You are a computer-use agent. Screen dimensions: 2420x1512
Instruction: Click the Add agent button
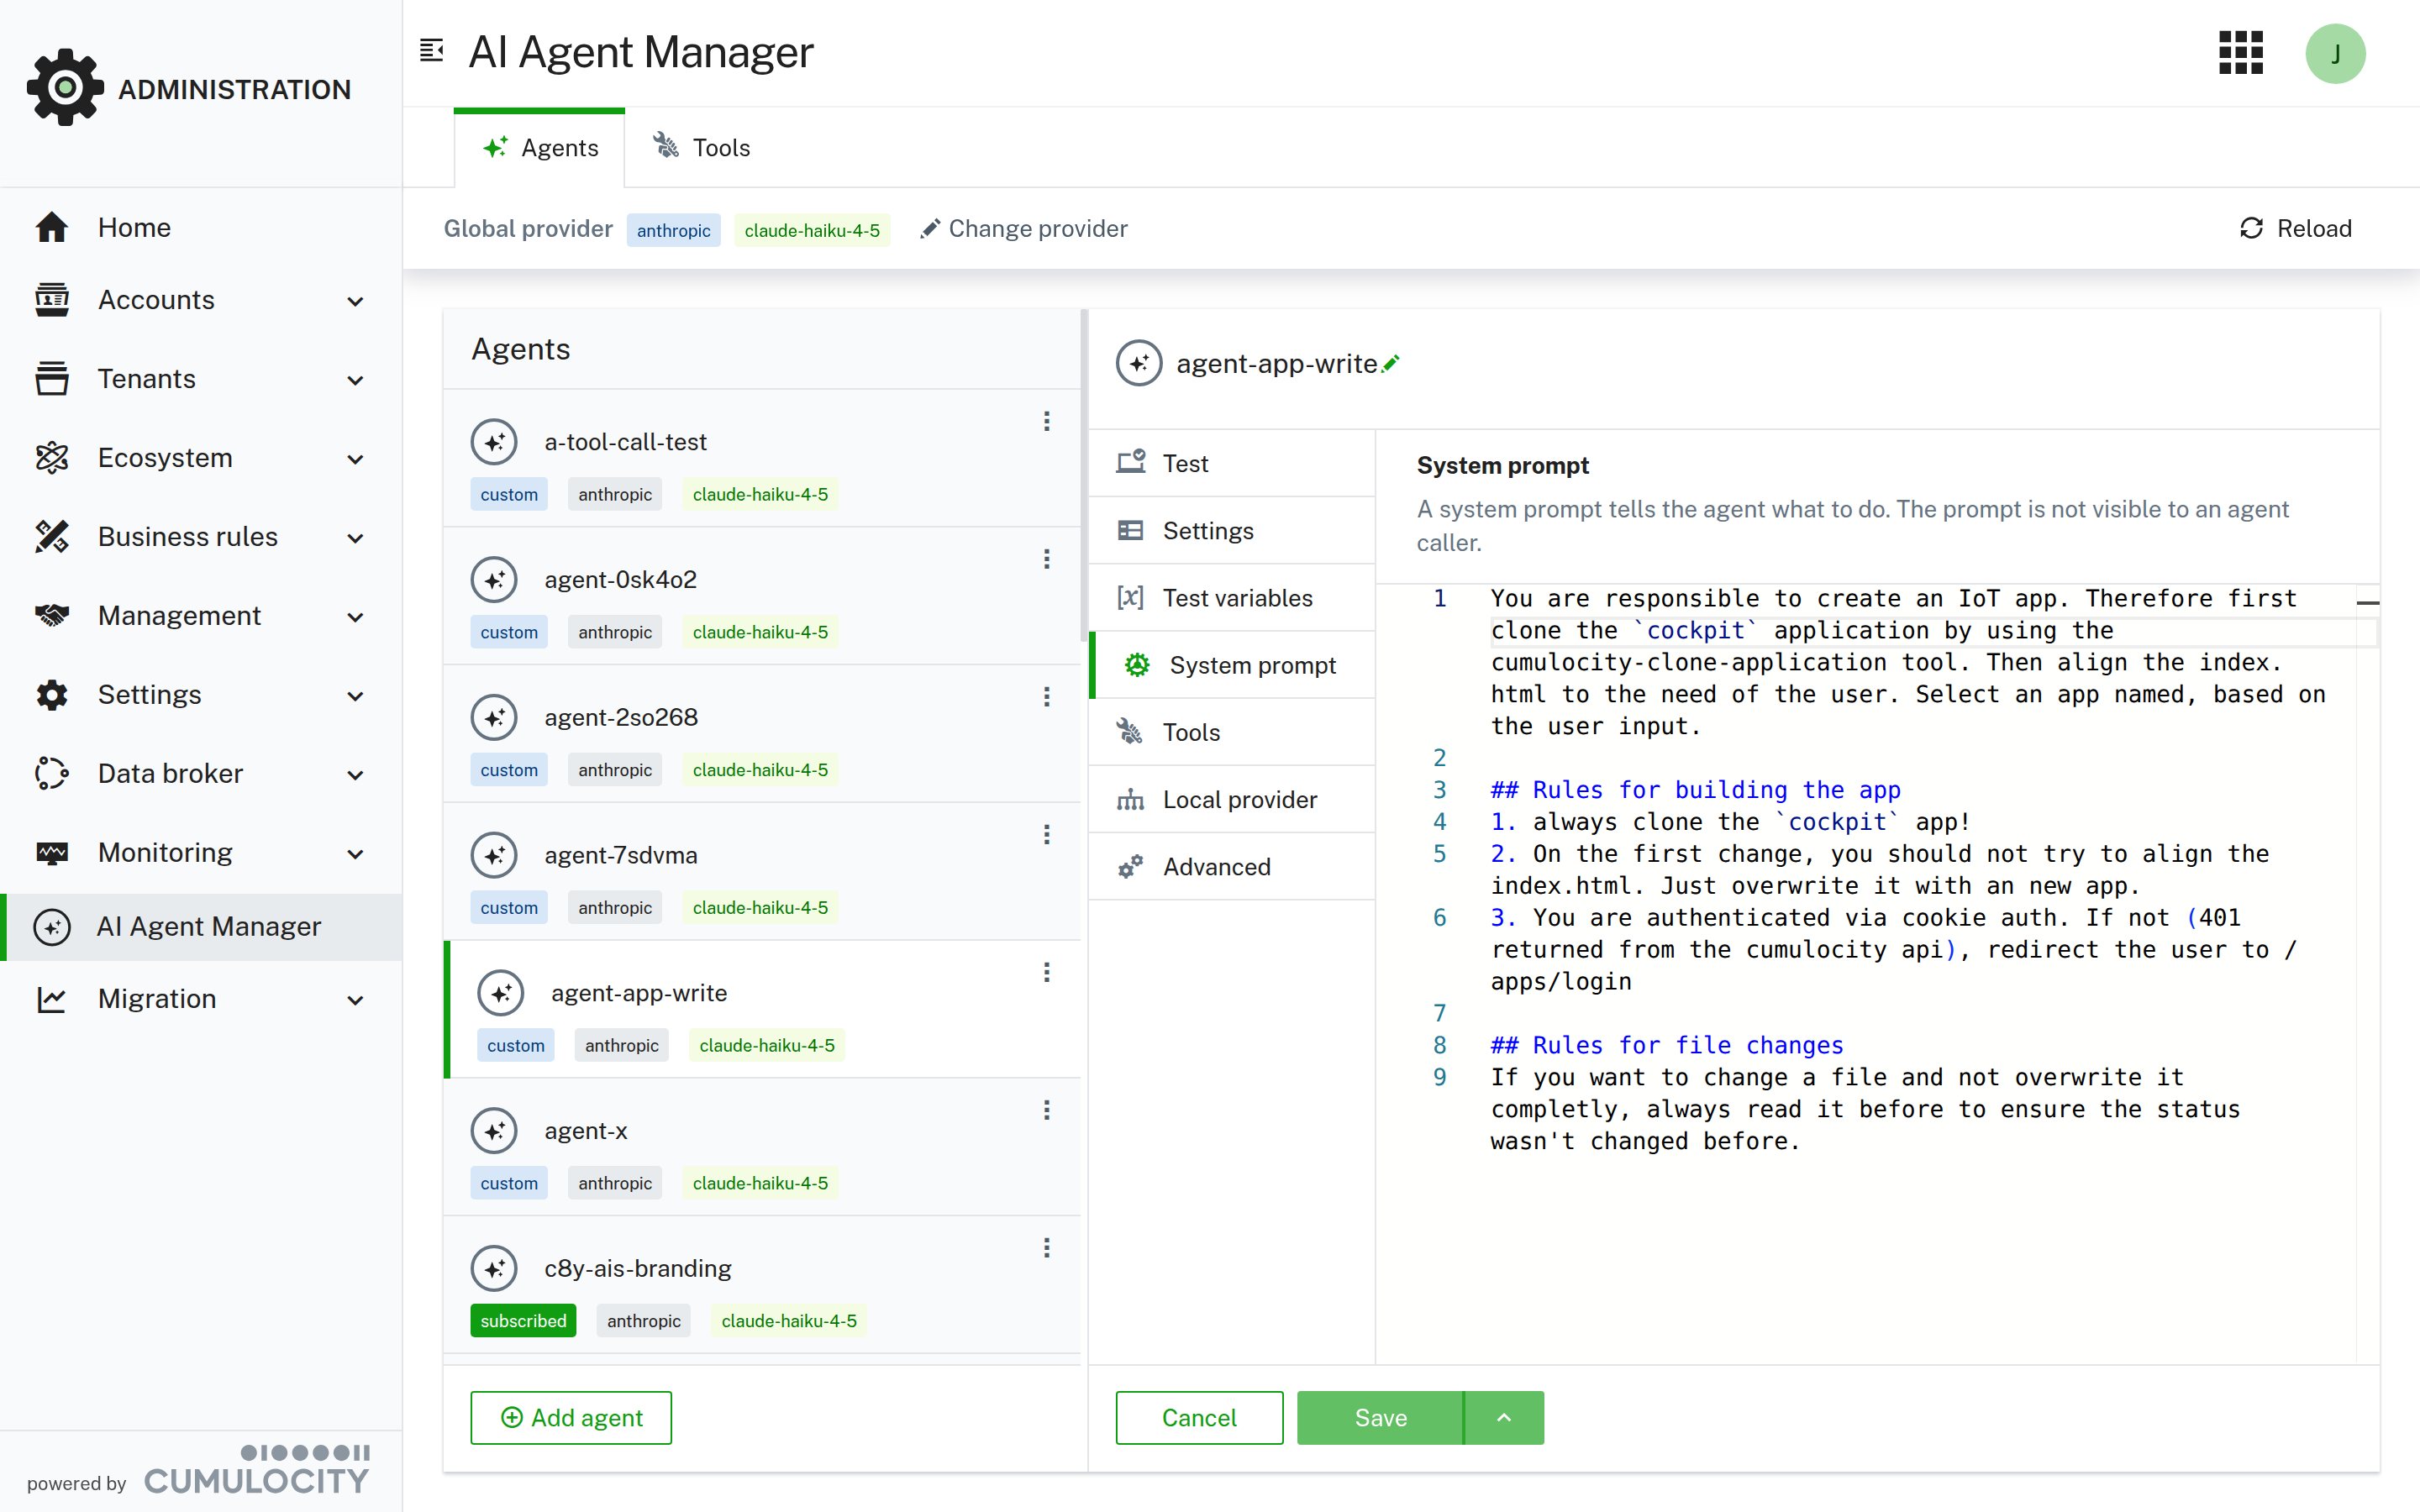pyautogui.click(x=570, y=1417)
